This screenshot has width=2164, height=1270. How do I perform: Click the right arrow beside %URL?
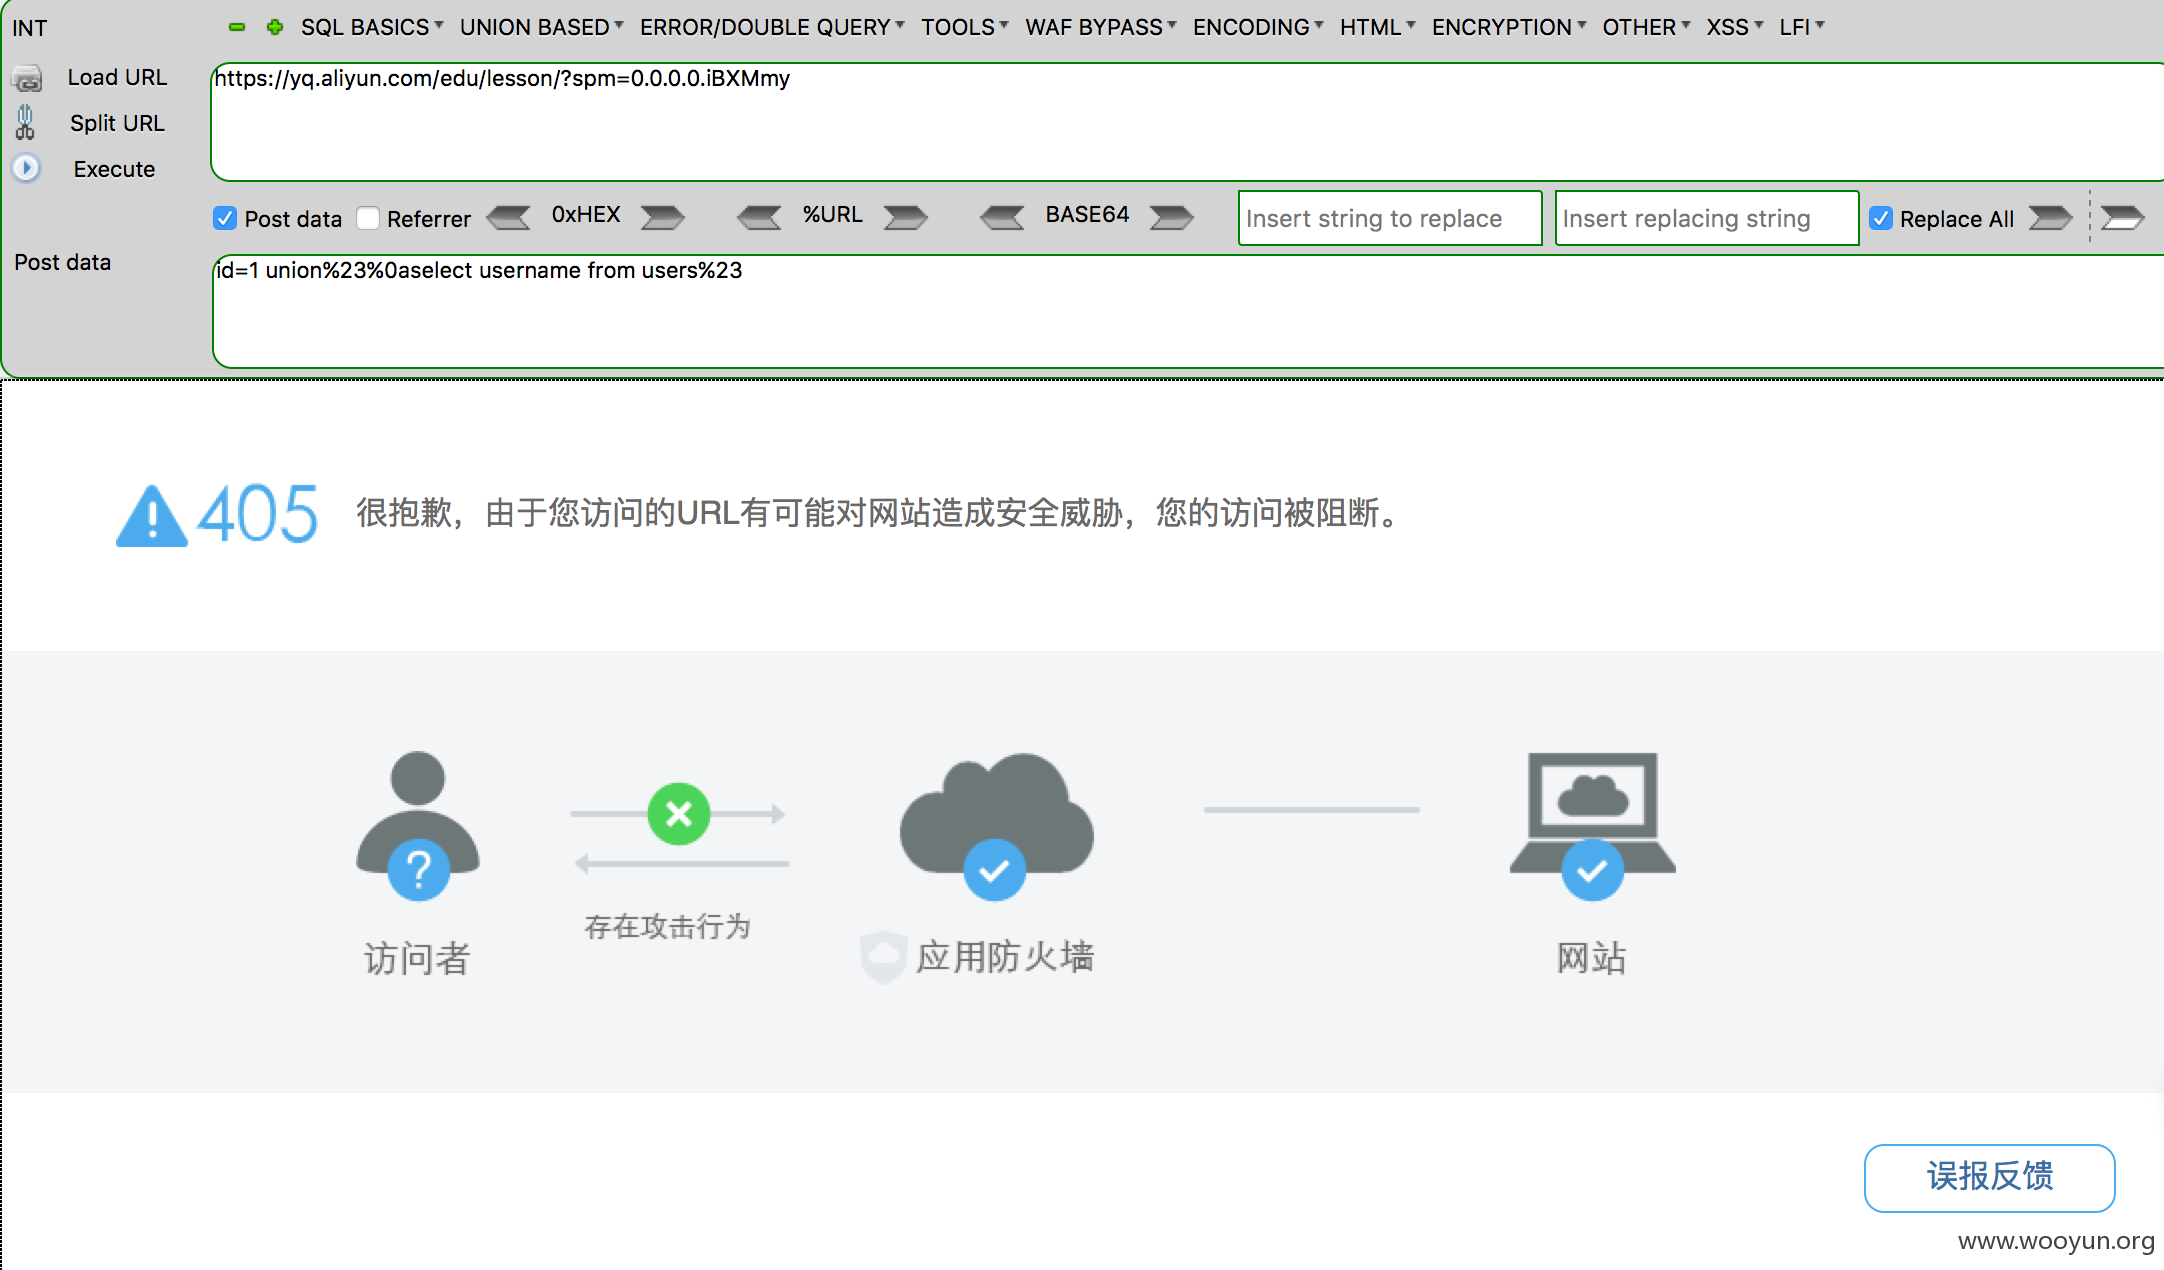[906, 217]
